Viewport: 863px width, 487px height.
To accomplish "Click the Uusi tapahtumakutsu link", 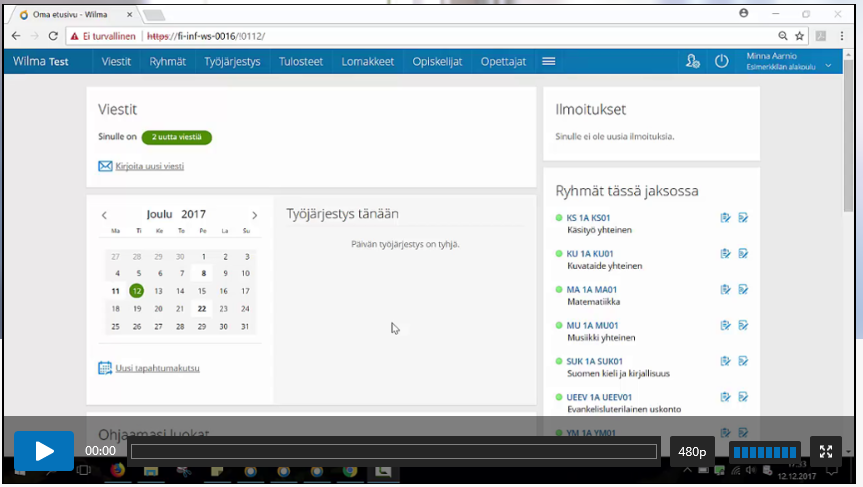I will (x=157, y=368).
